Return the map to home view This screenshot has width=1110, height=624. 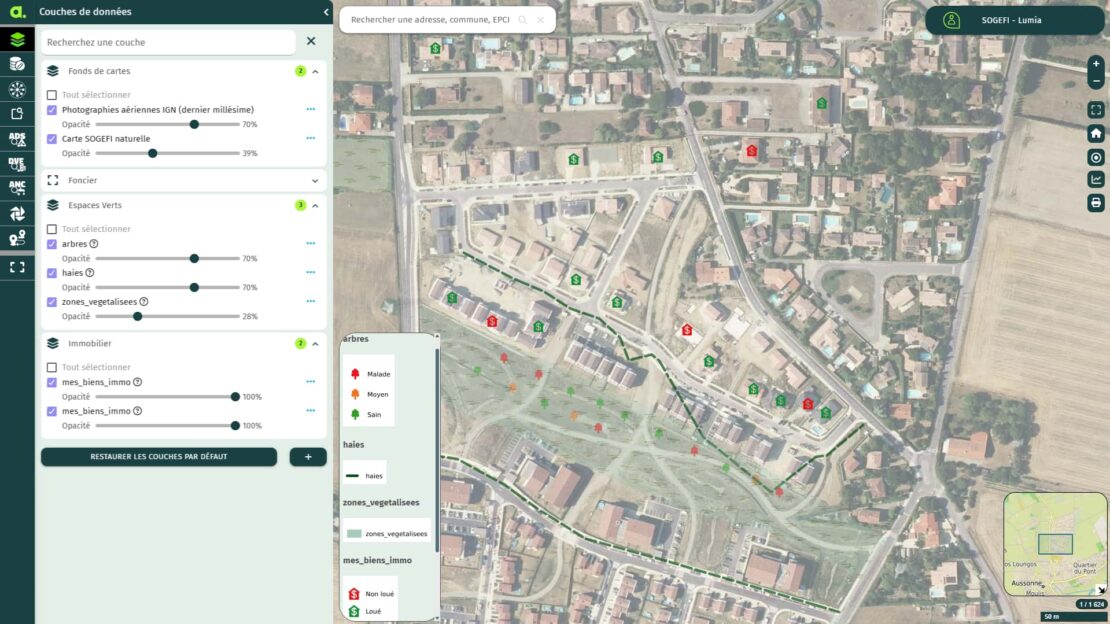coord(1096,133)
